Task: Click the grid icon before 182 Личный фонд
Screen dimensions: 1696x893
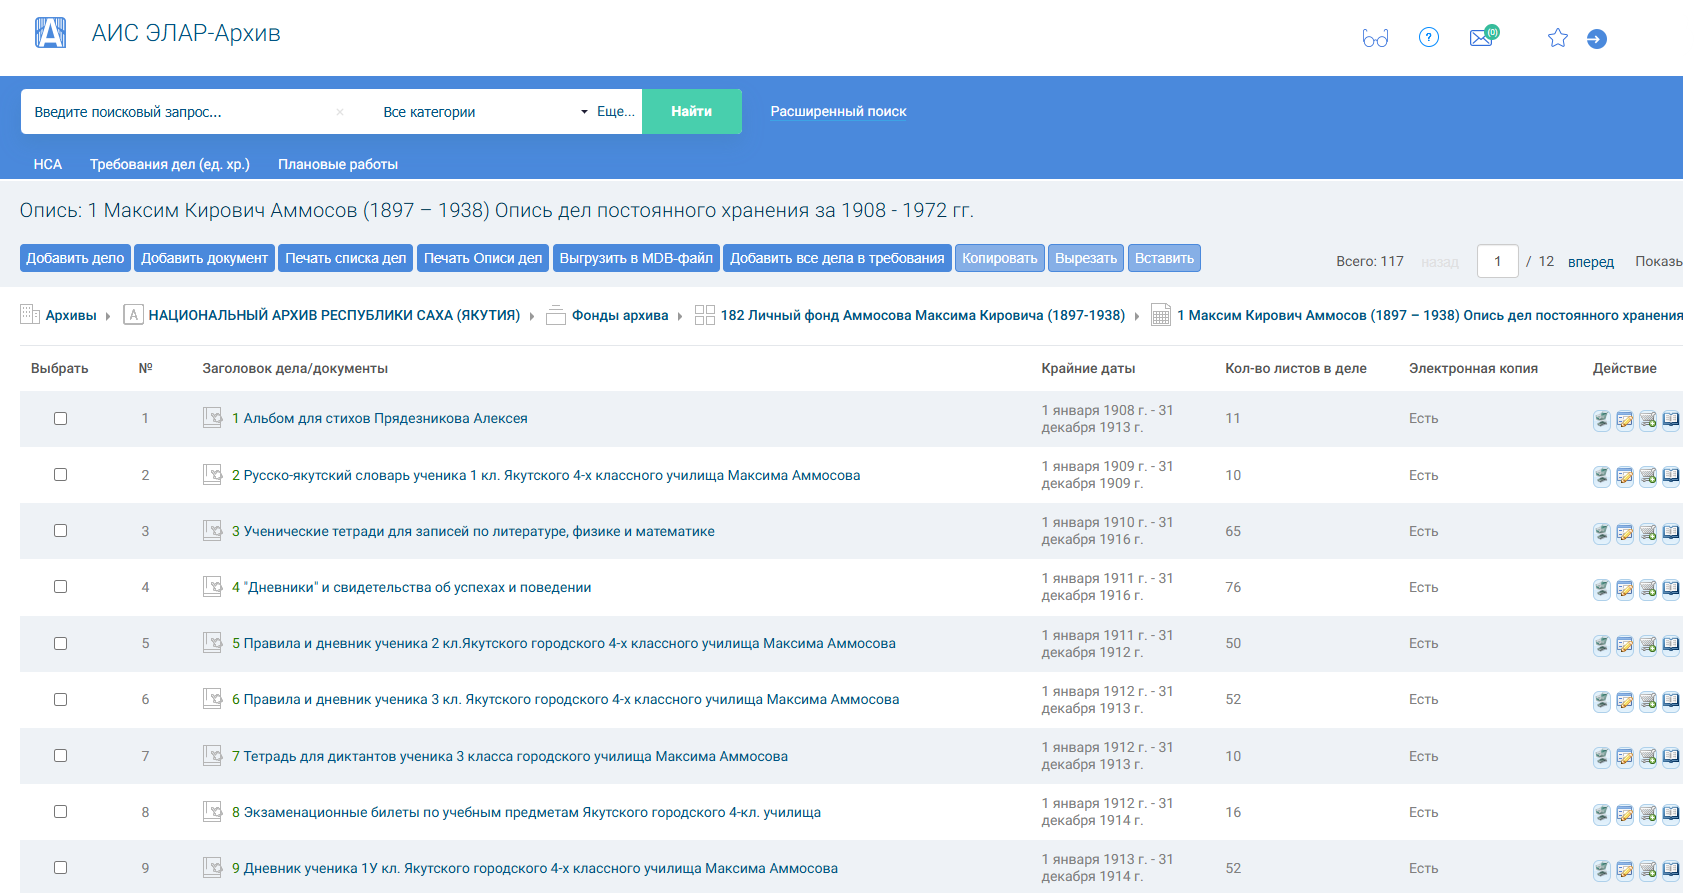Action: [704, 315]
